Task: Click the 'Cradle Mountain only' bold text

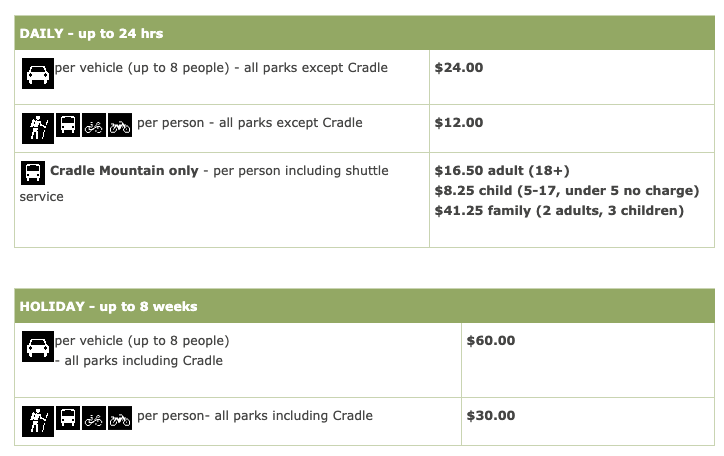Action: [x=124, y=170]
